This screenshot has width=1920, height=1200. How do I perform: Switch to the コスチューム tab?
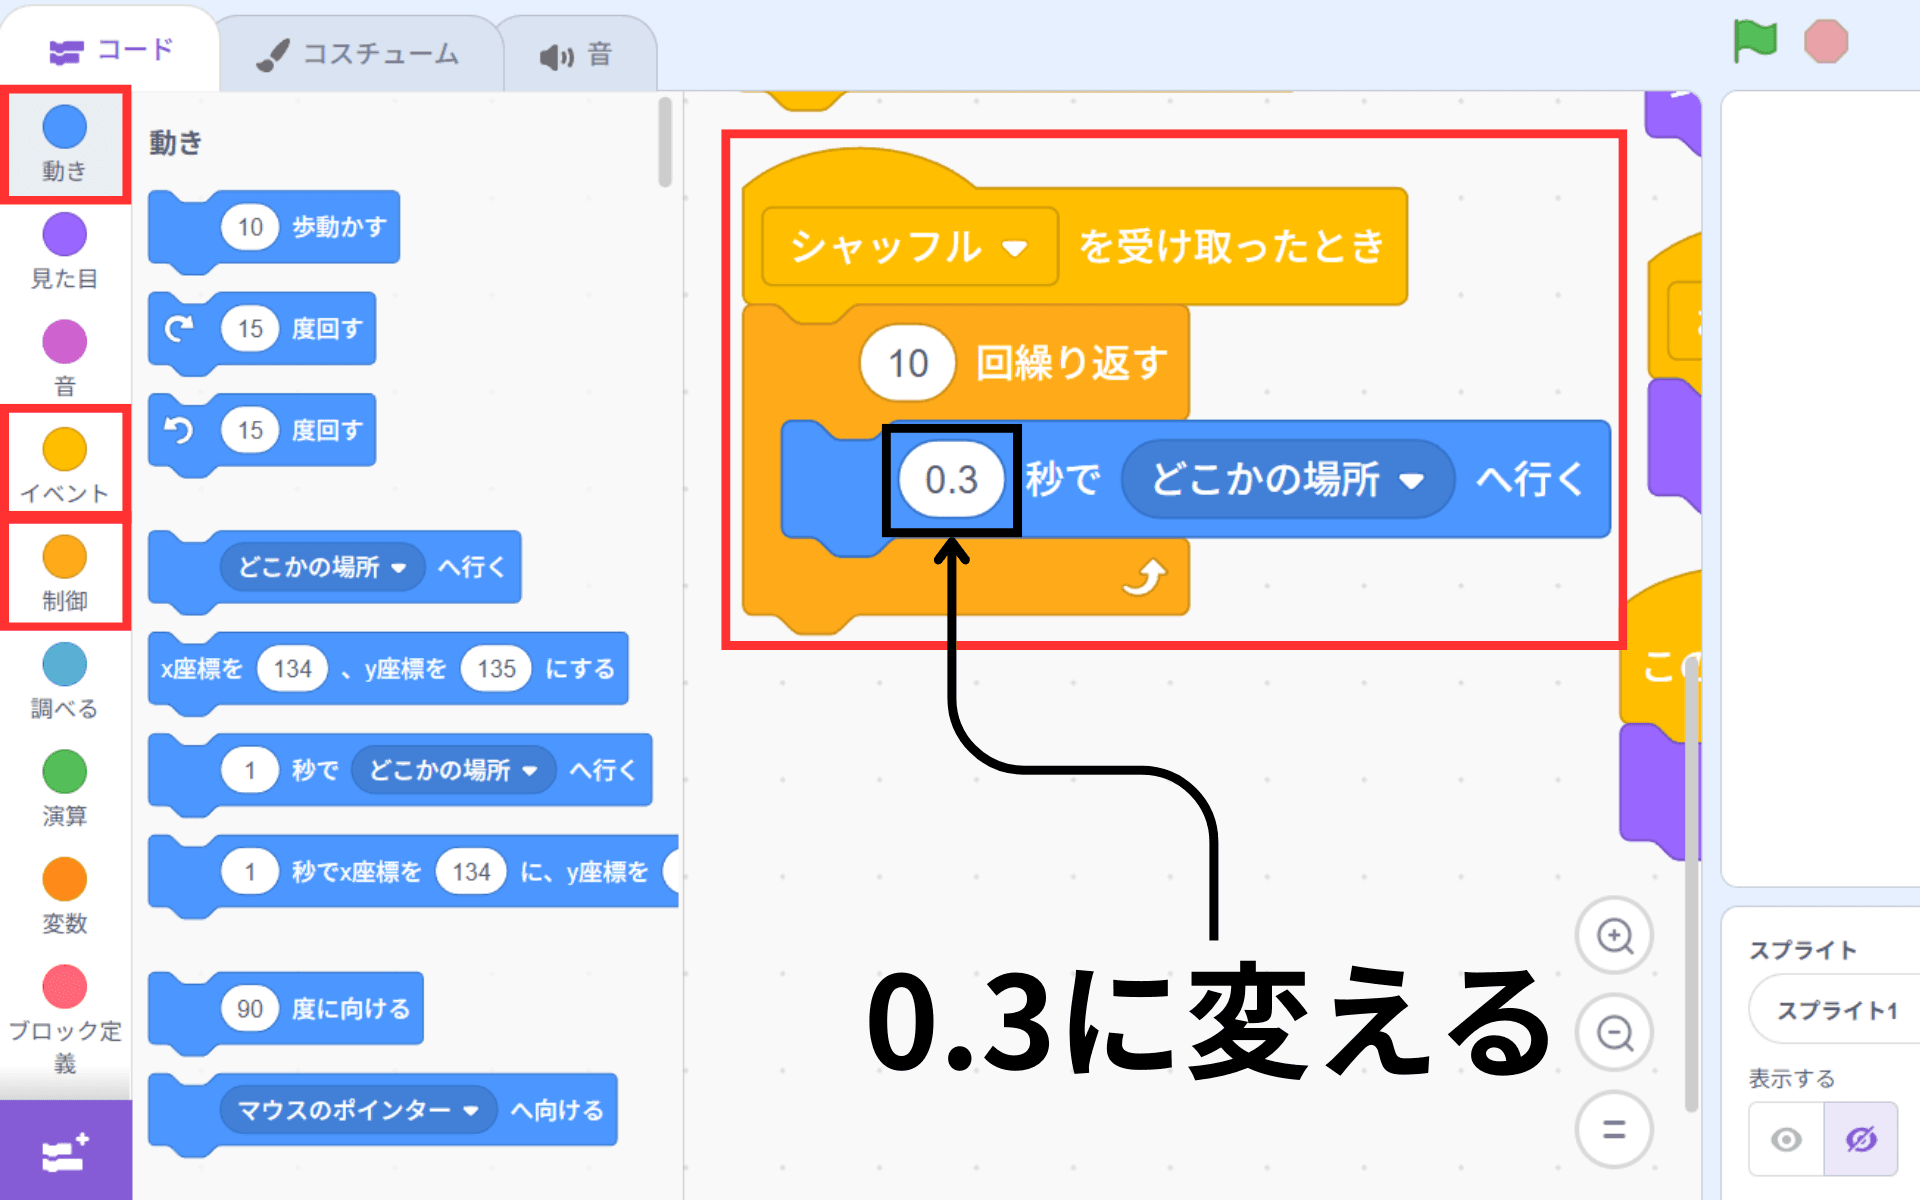click(x=360, y=55)
